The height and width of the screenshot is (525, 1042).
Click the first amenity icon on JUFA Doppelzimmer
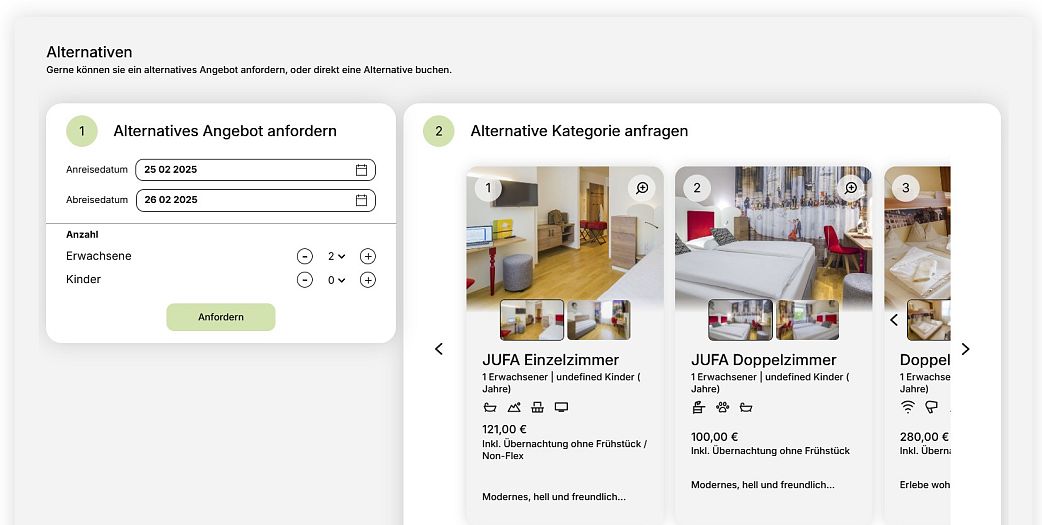coord(698,407)
